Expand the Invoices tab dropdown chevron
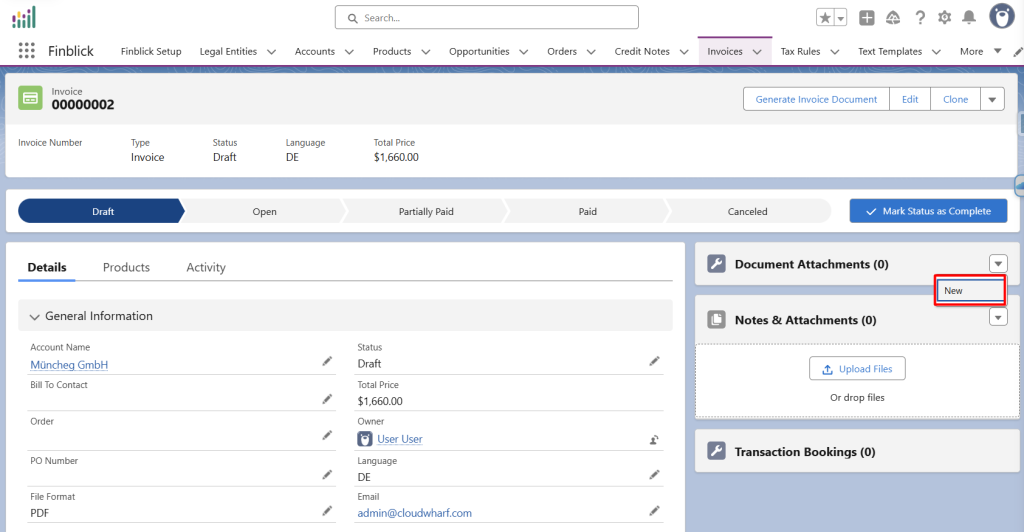This screenshot has width=1024, height=532. (x=757, y=52)
